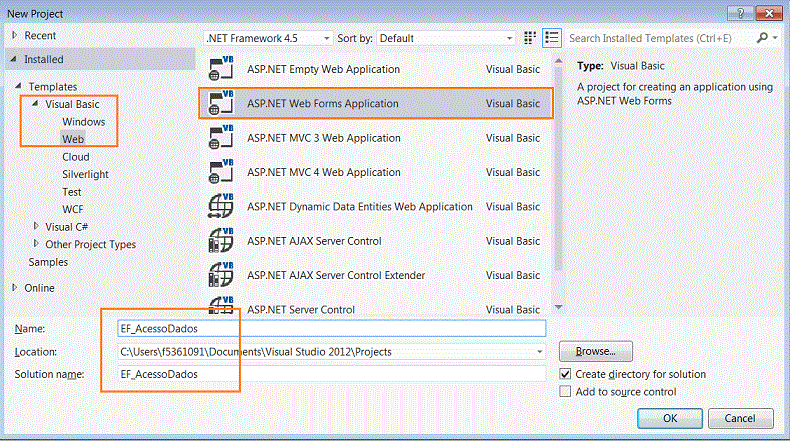790x441 pixels.
Task: Open the Location path dropdown arrow
Action: pyautogui.click(x=540, y=352)
